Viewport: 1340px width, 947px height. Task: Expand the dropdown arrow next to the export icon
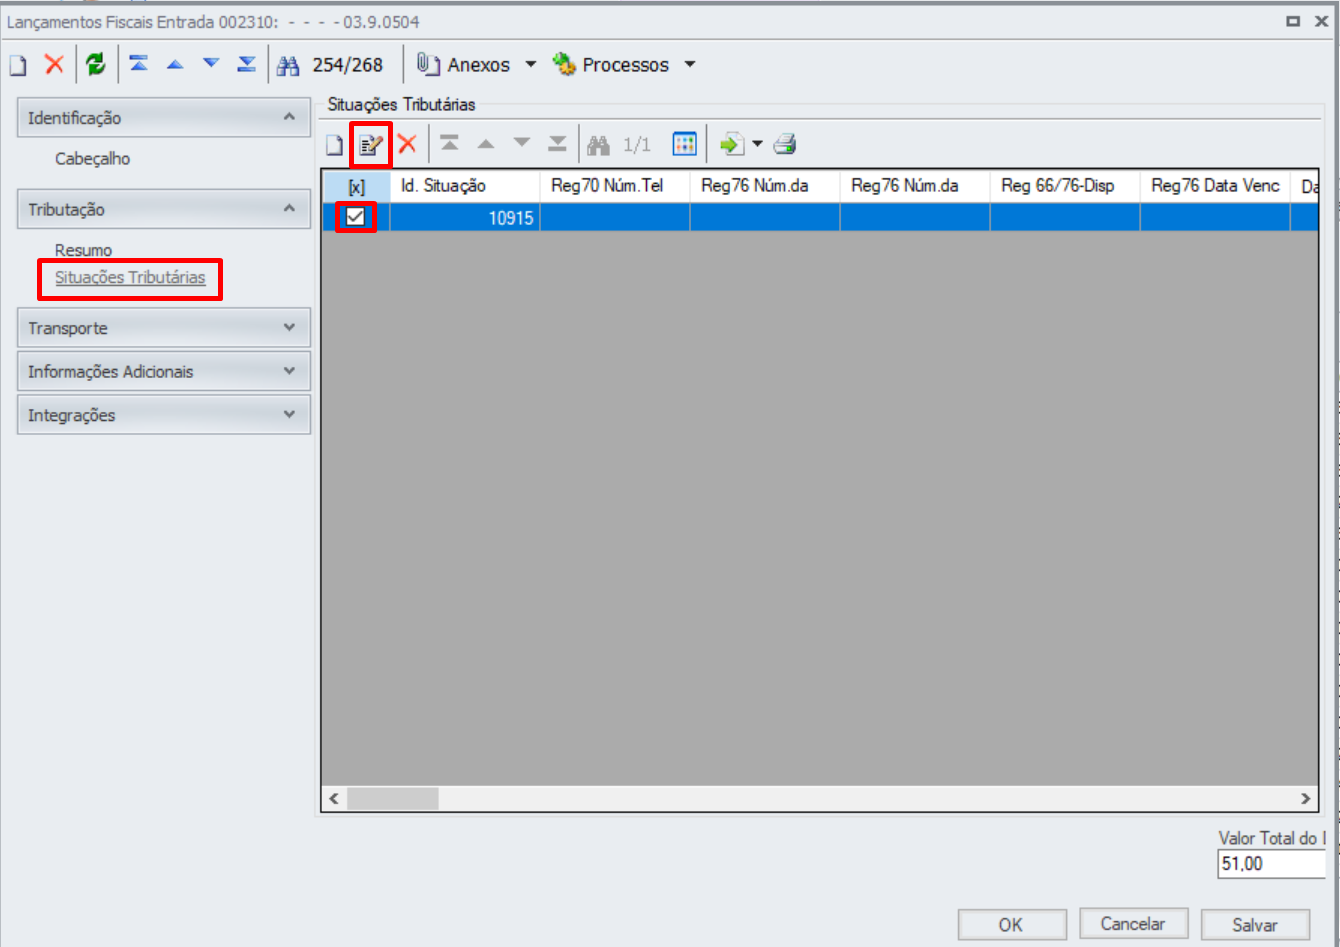coord(757,145)
